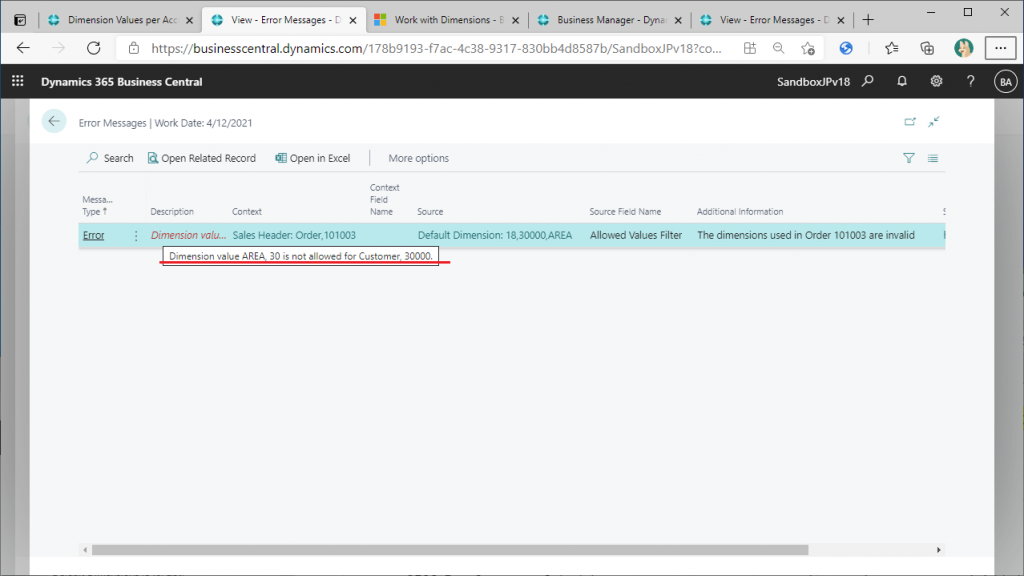The image size is (1024, 576).
Task: Collapse the page with the shrink arrows icon
Action: (x=934, y=121)
